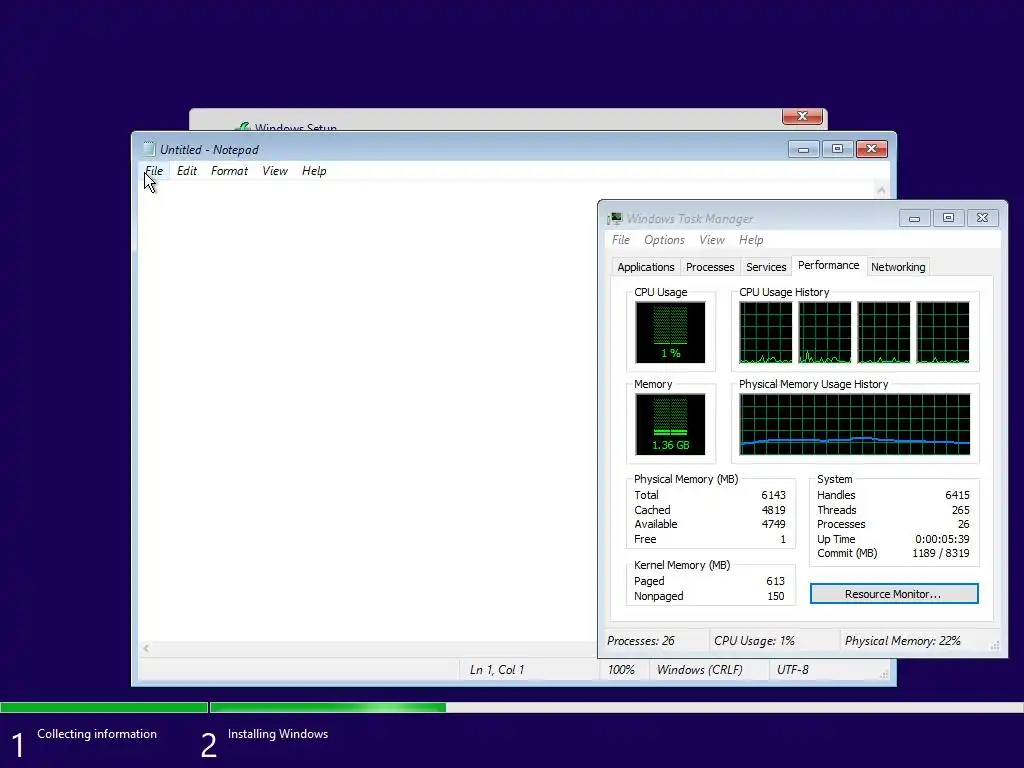Click the Task Manager resize grip
Image resolution: width=1024 pixels, height=768 pixels.
(x=995, y=645)
